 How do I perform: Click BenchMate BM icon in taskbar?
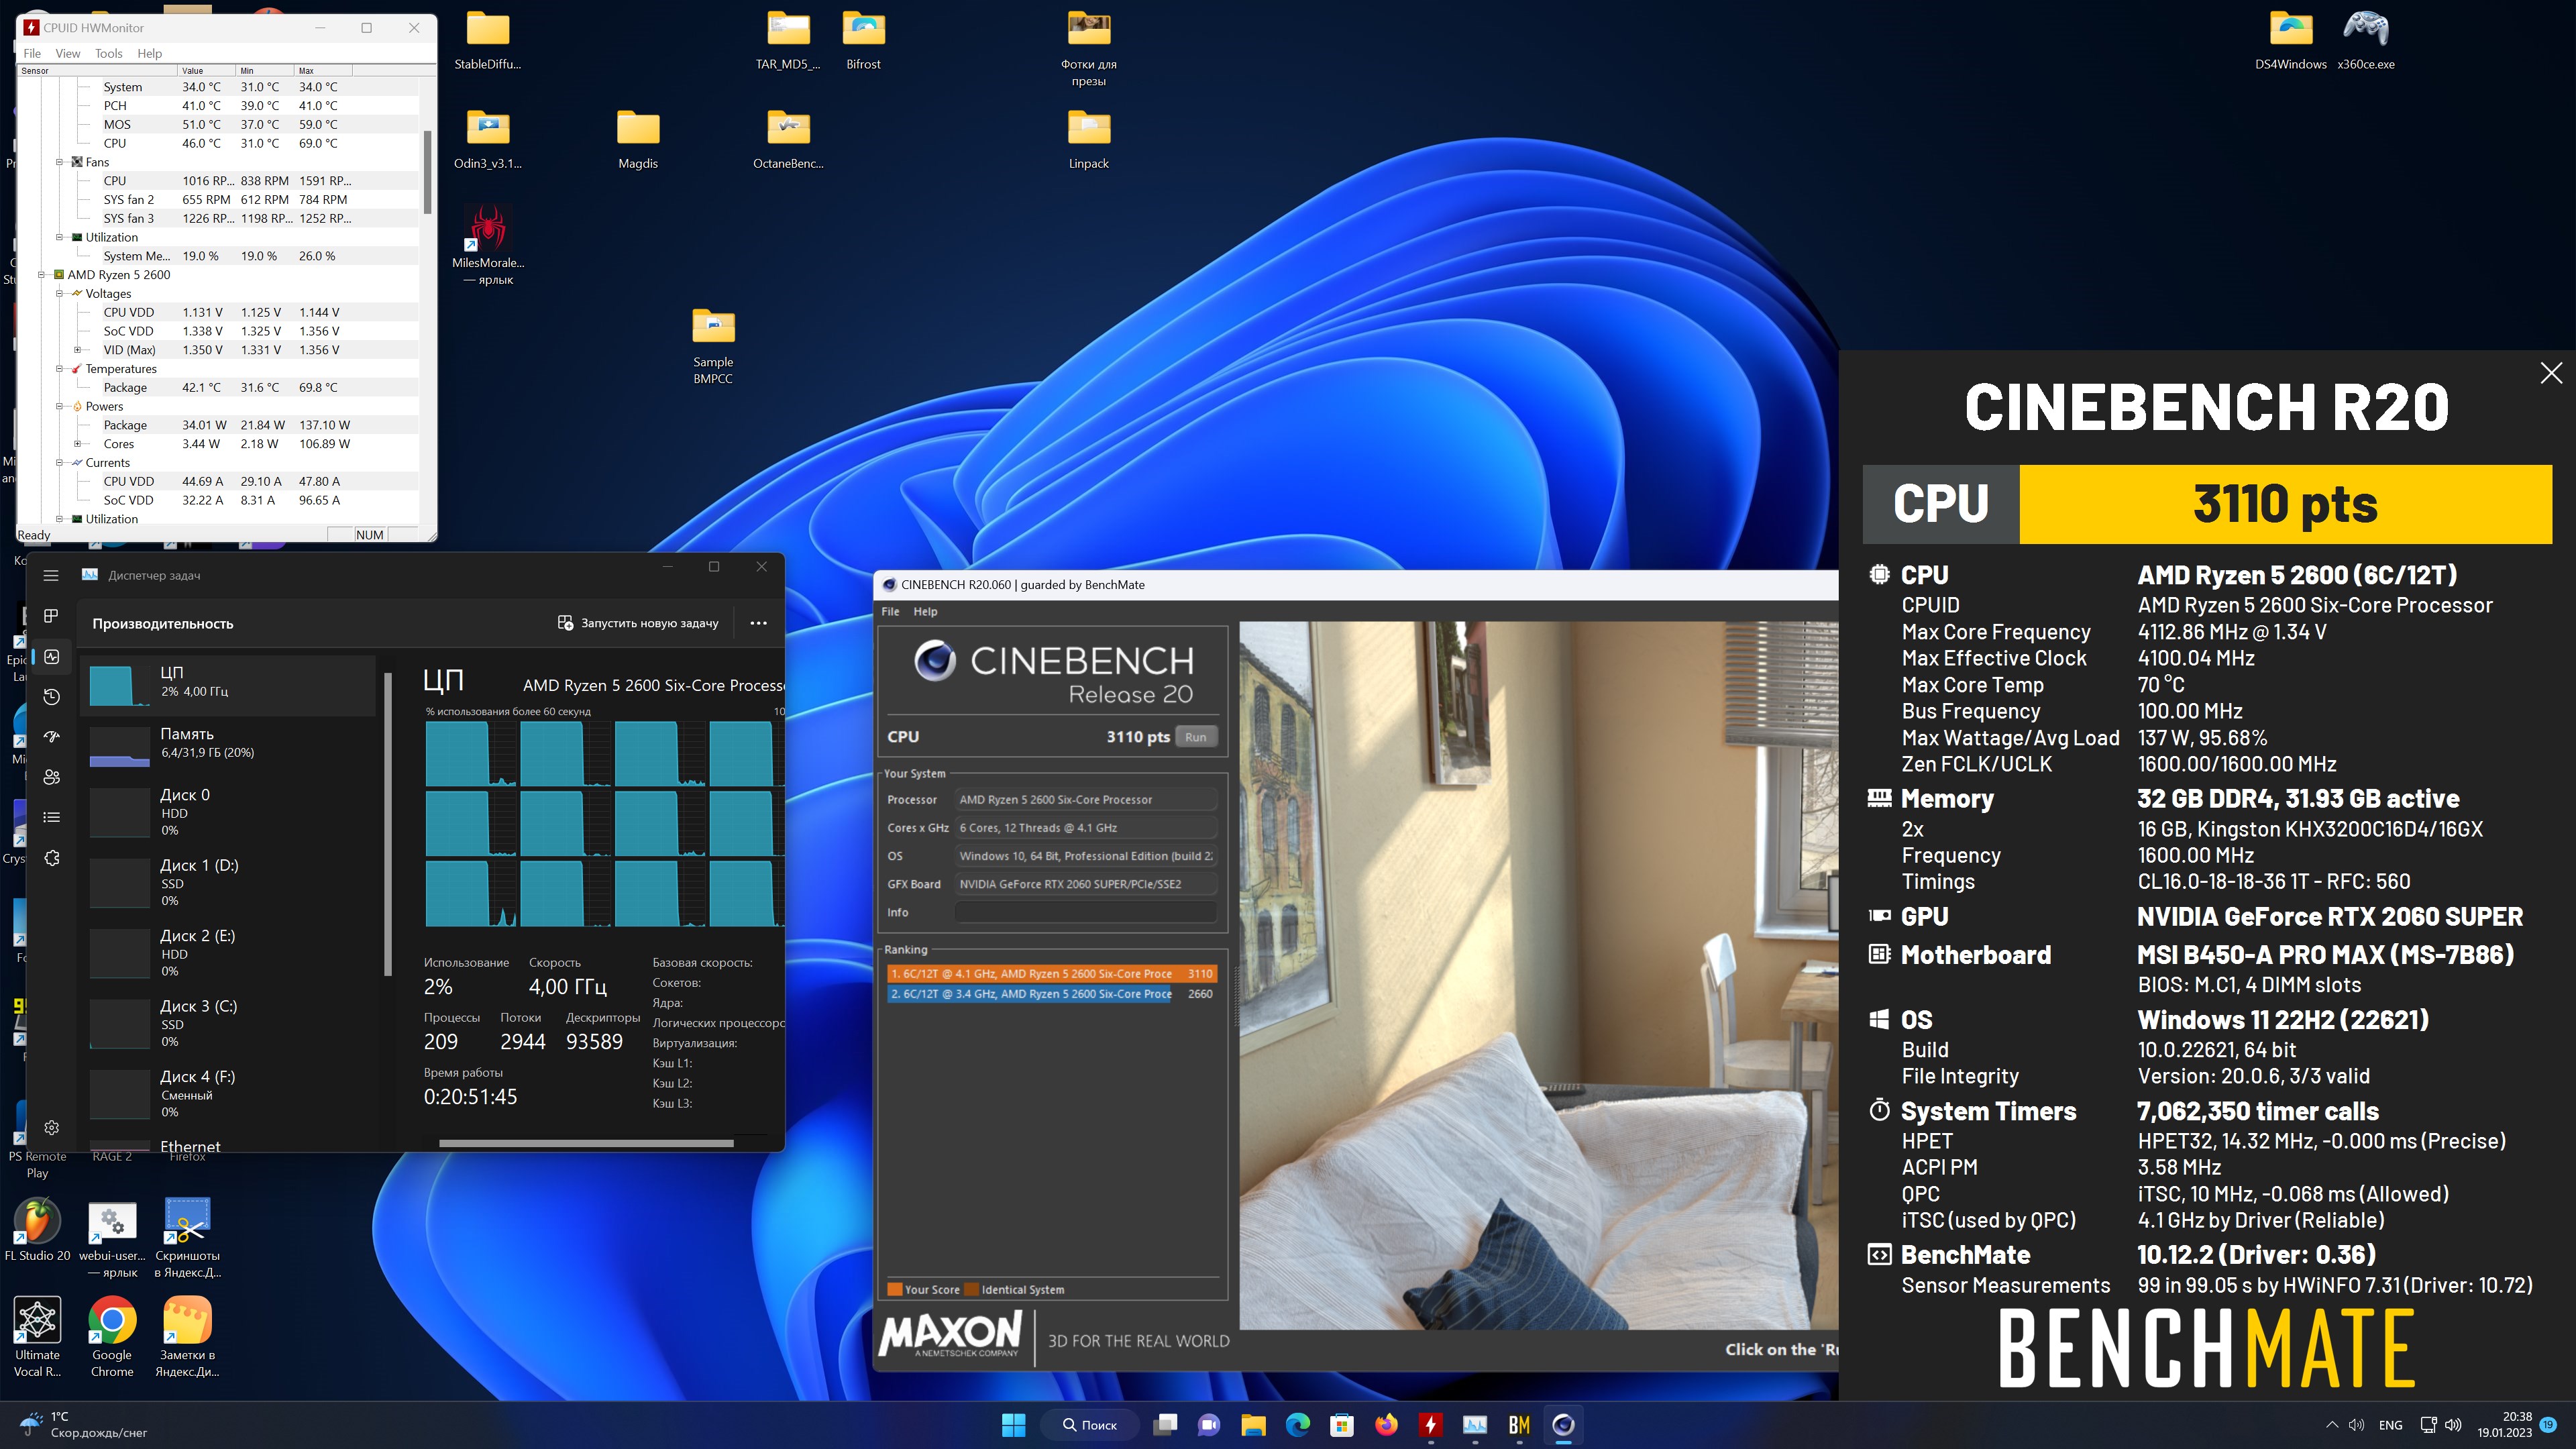(x=1519, y=1425)
